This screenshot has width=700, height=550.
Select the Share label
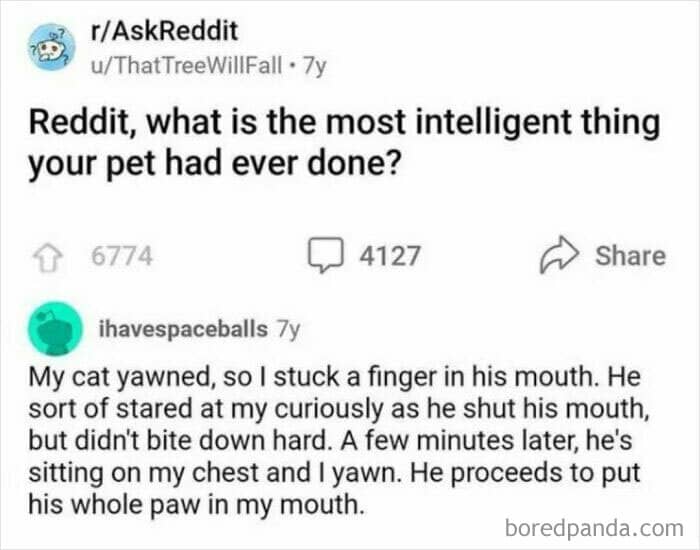[630, 256]
